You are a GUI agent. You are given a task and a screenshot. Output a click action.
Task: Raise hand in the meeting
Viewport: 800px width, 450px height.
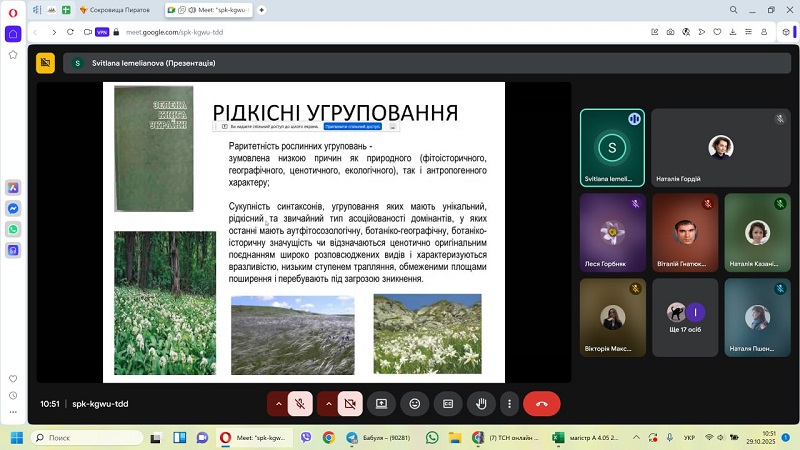pyautogui.click(x=481, y=404)
